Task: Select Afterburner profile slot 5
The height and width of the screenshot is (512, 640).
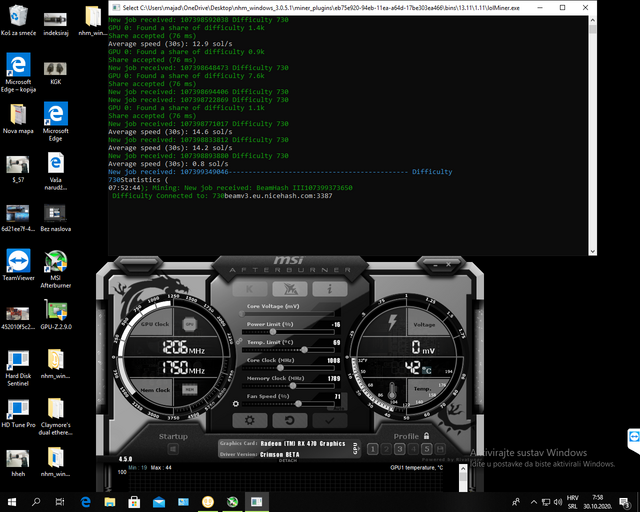Action: [427, 449]
